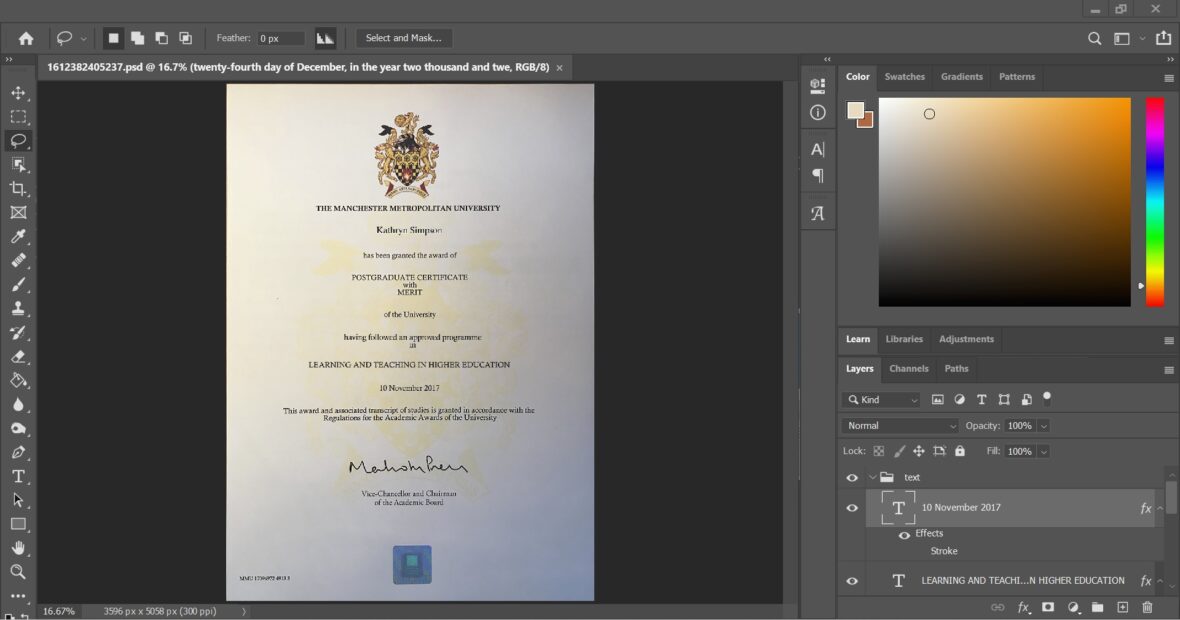Select the Horizontal Type tool
This screenshot has width=1180, height=620.
tap(18, 476)
